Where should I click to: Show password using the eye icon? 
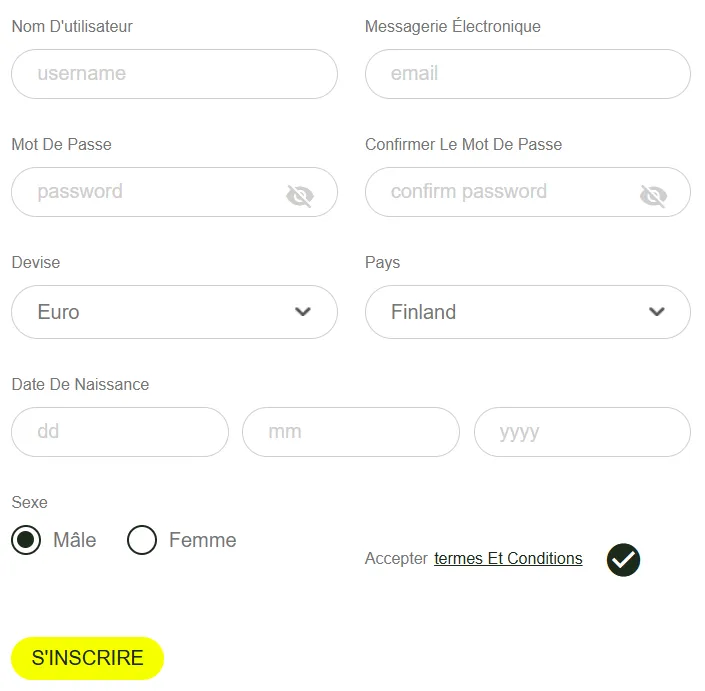pos(300,195)
